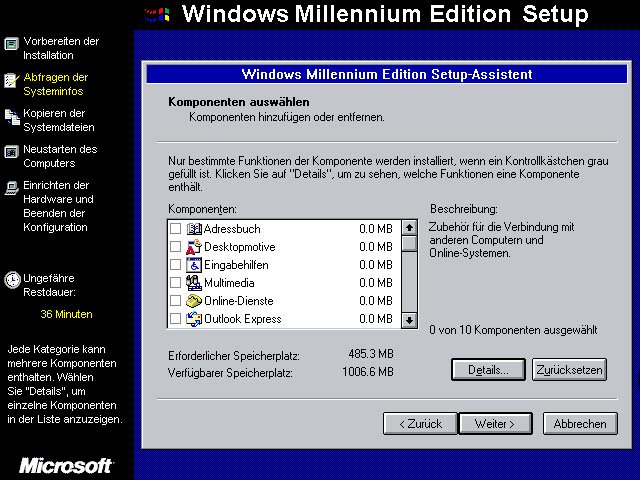Viewport: 640px width, 480px height.
Task: Click the Ungefähre Restdauer clock icon
Action: (x=11, y=279)
